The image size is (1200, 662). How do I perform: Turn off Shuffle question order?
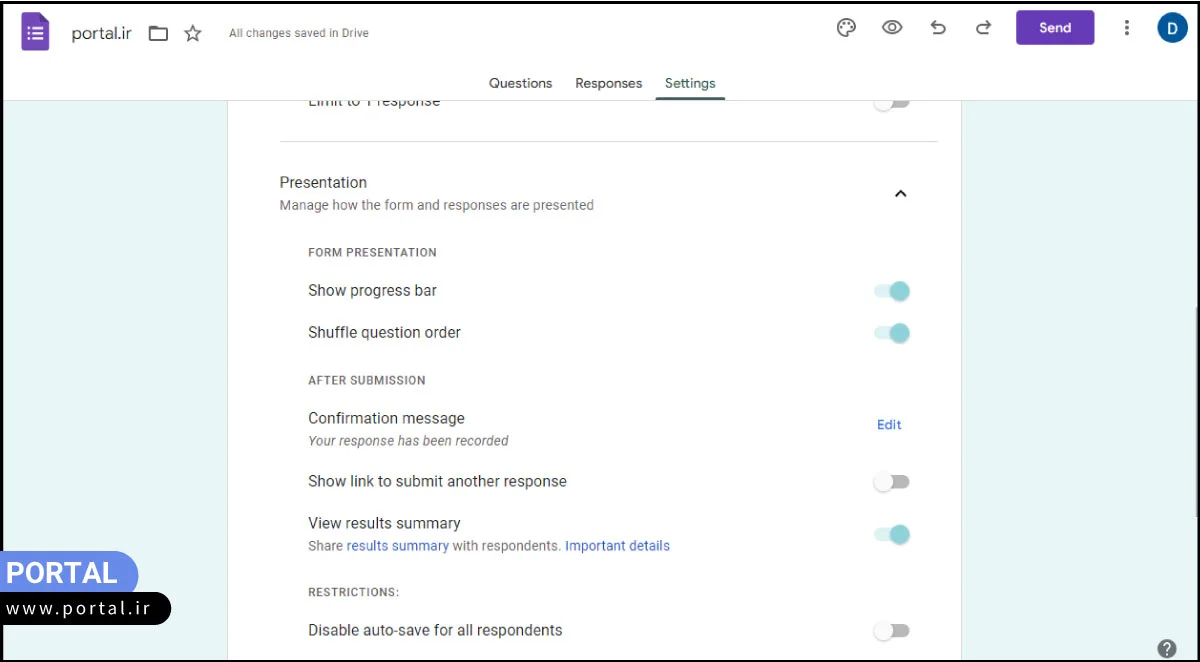(x=892, y=333)
